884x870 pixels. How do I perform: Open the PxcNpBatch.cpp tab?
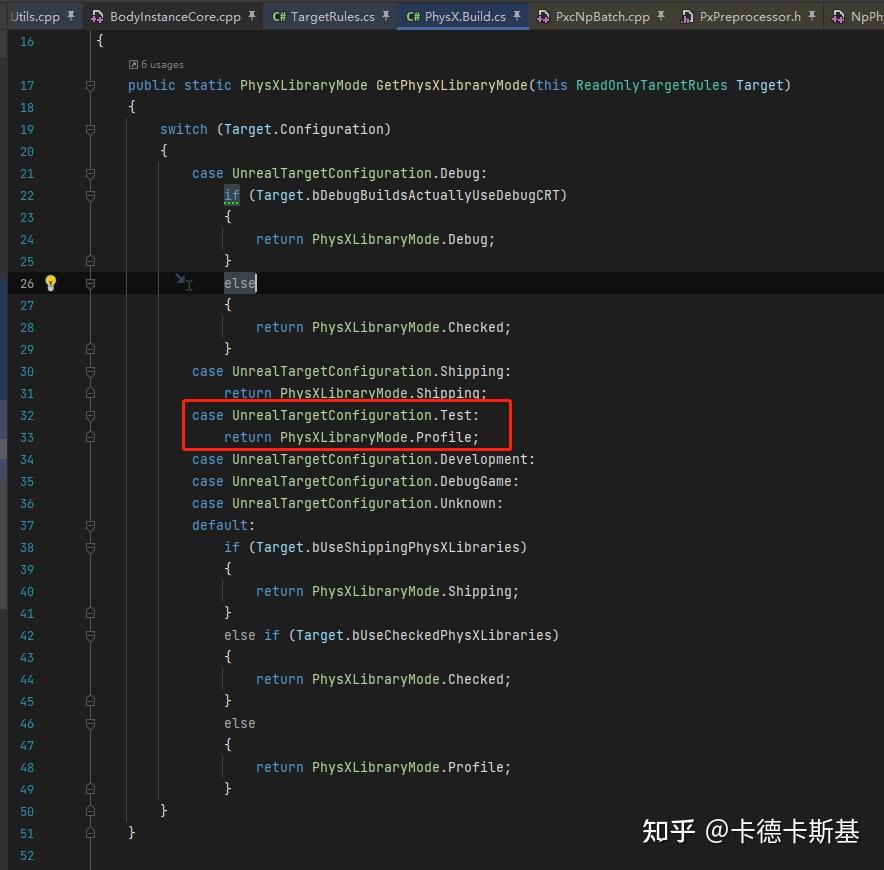[601, 16]
